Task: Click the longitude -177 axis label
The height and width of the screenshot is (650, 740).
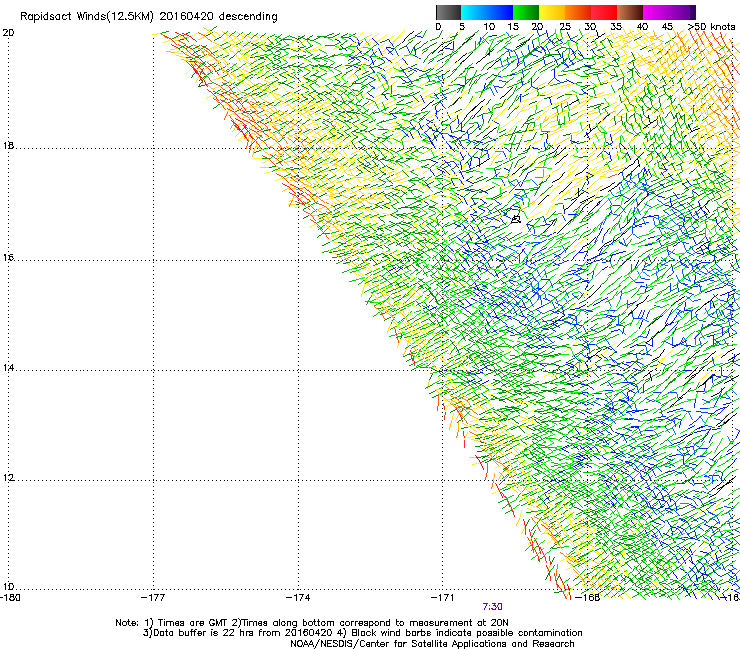Action: [153, 598]
